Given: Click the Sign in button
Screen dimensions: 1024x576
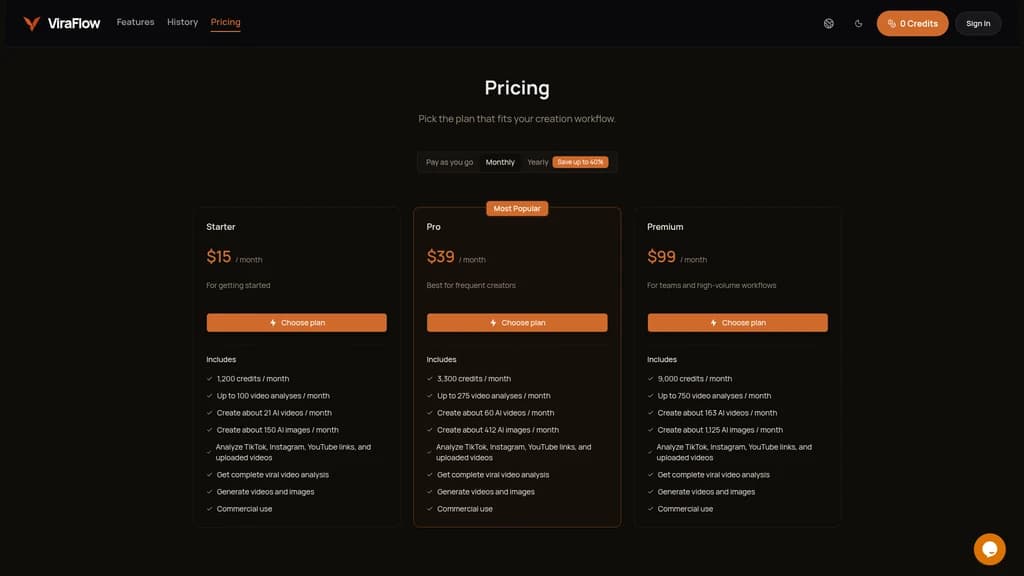Looking at the screenshot, I should (978, 24).
